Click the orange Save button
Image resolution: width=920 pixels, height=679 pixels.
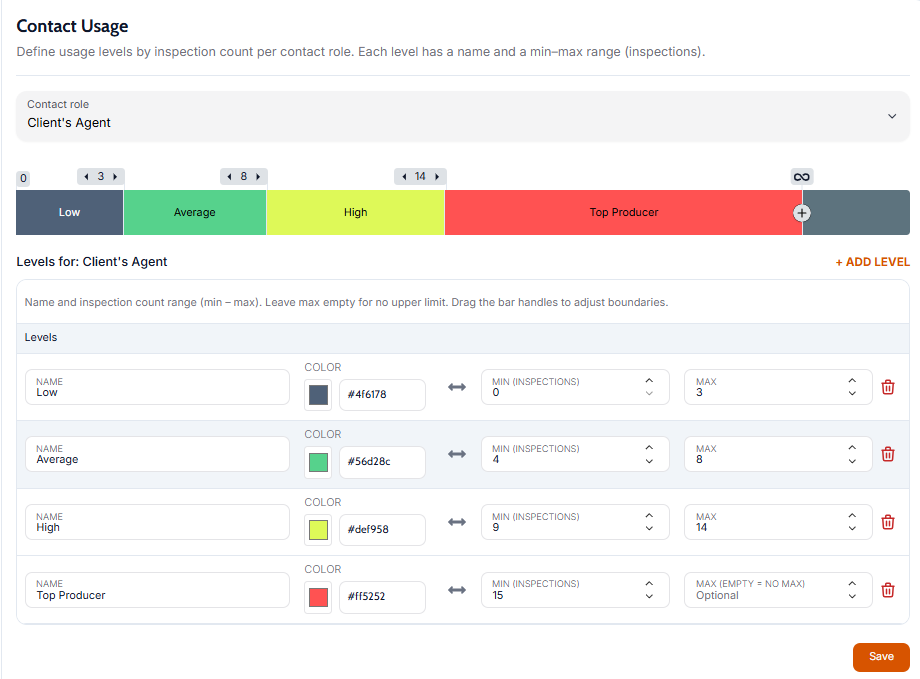(x=880, y=656)
